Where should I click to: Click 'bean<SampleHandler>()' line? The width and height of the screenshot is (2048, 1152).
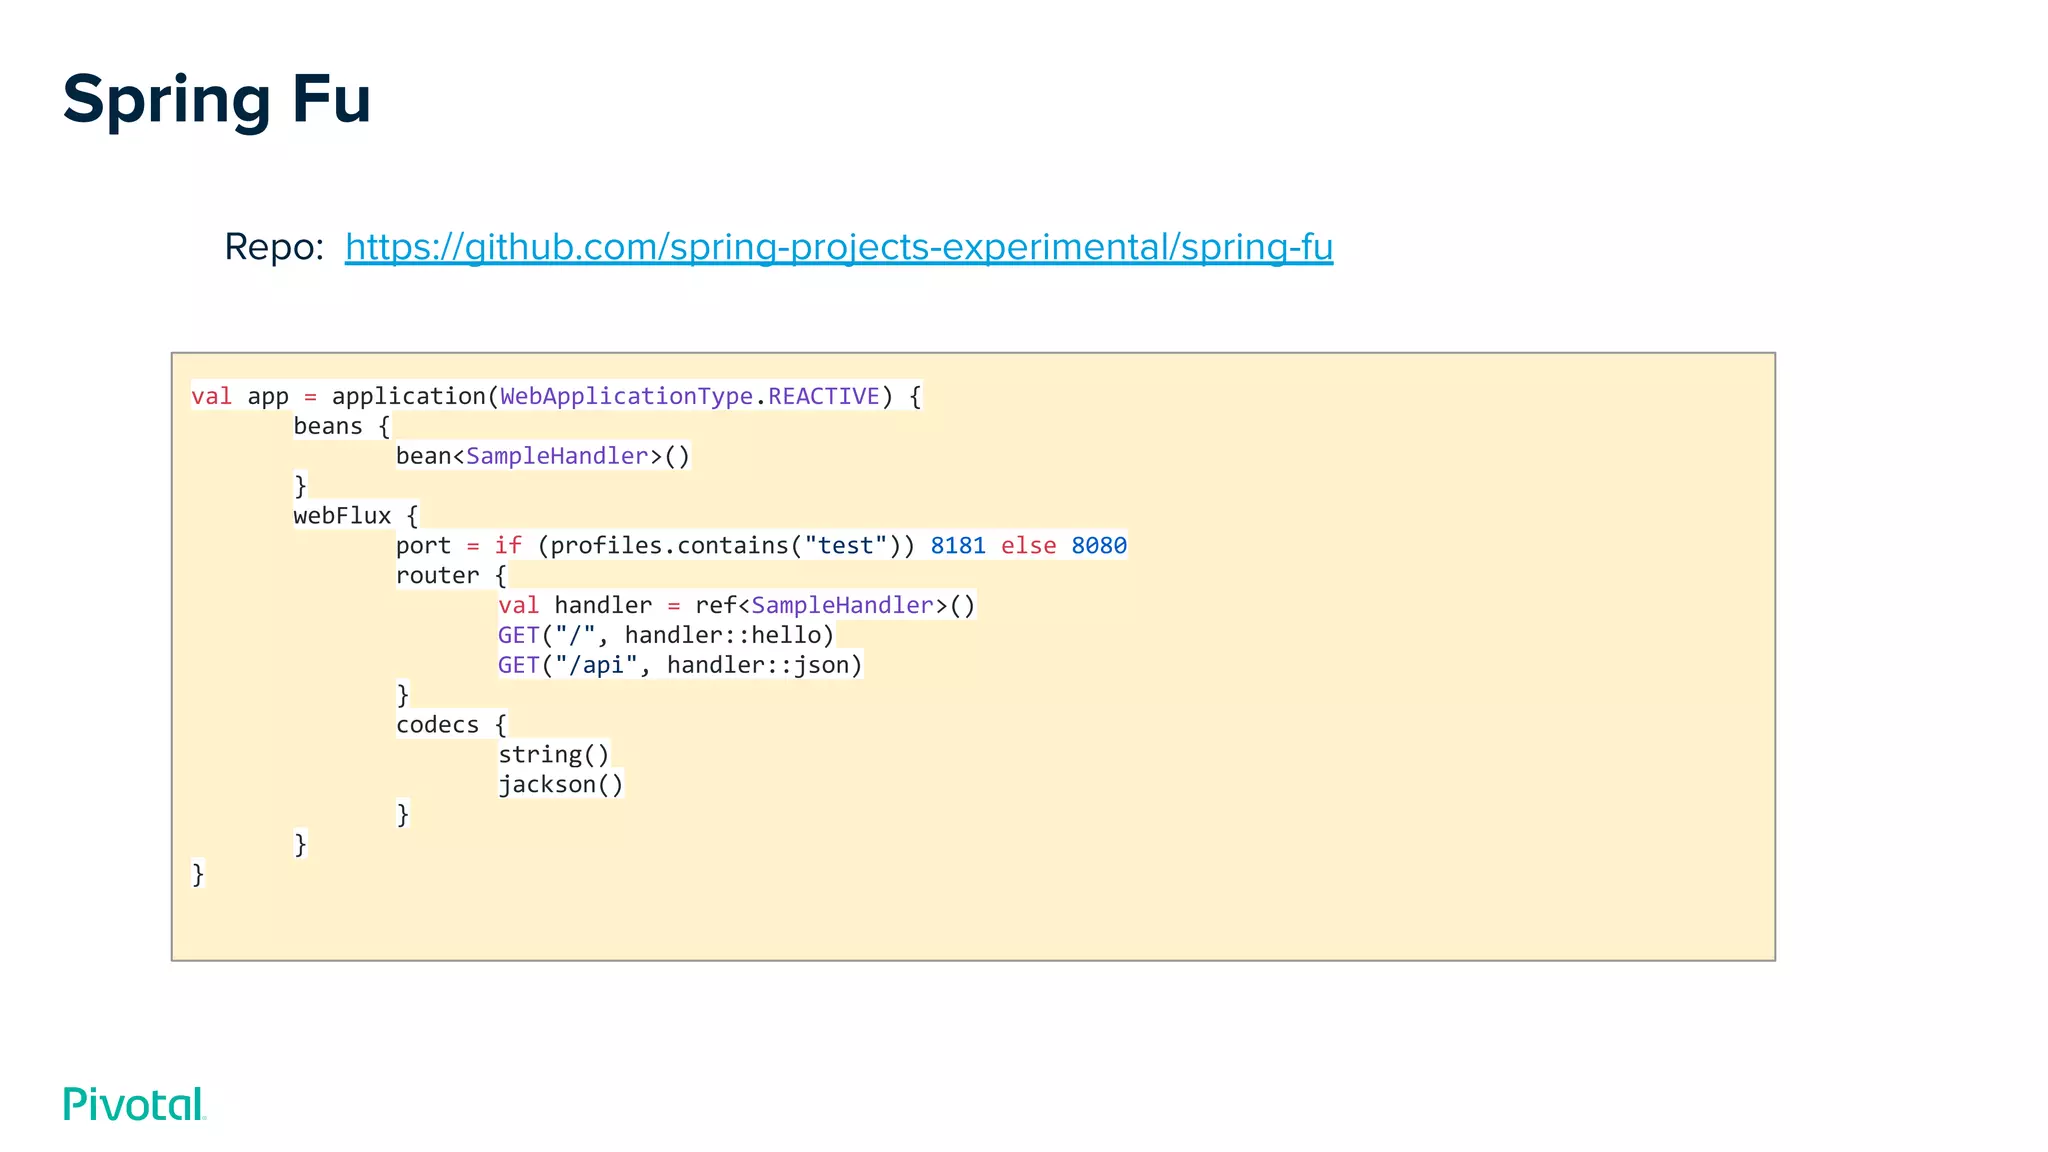pyautogui.click(x=542, y=456)
